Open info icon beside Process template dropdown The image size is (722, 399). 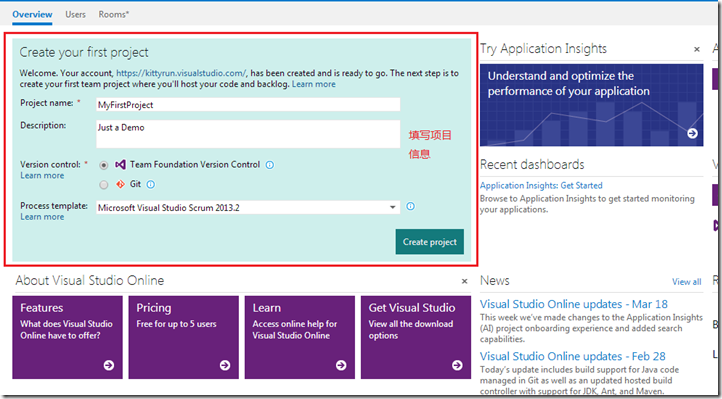point(410,206)
